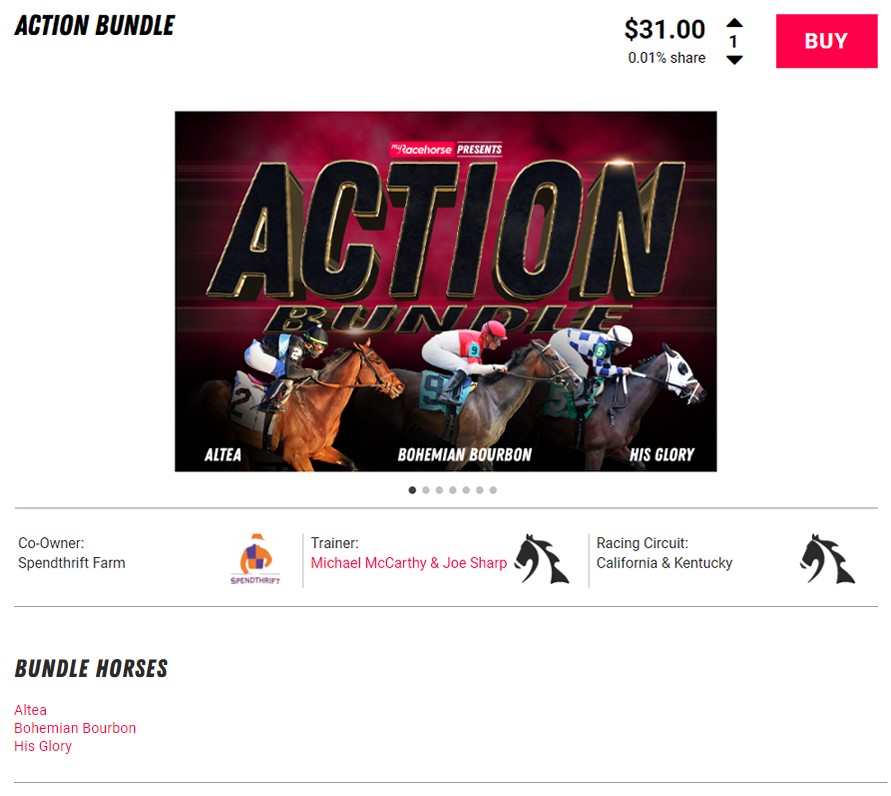Select the last carousel dot
The image size is (891, 796).
(493, 490)
